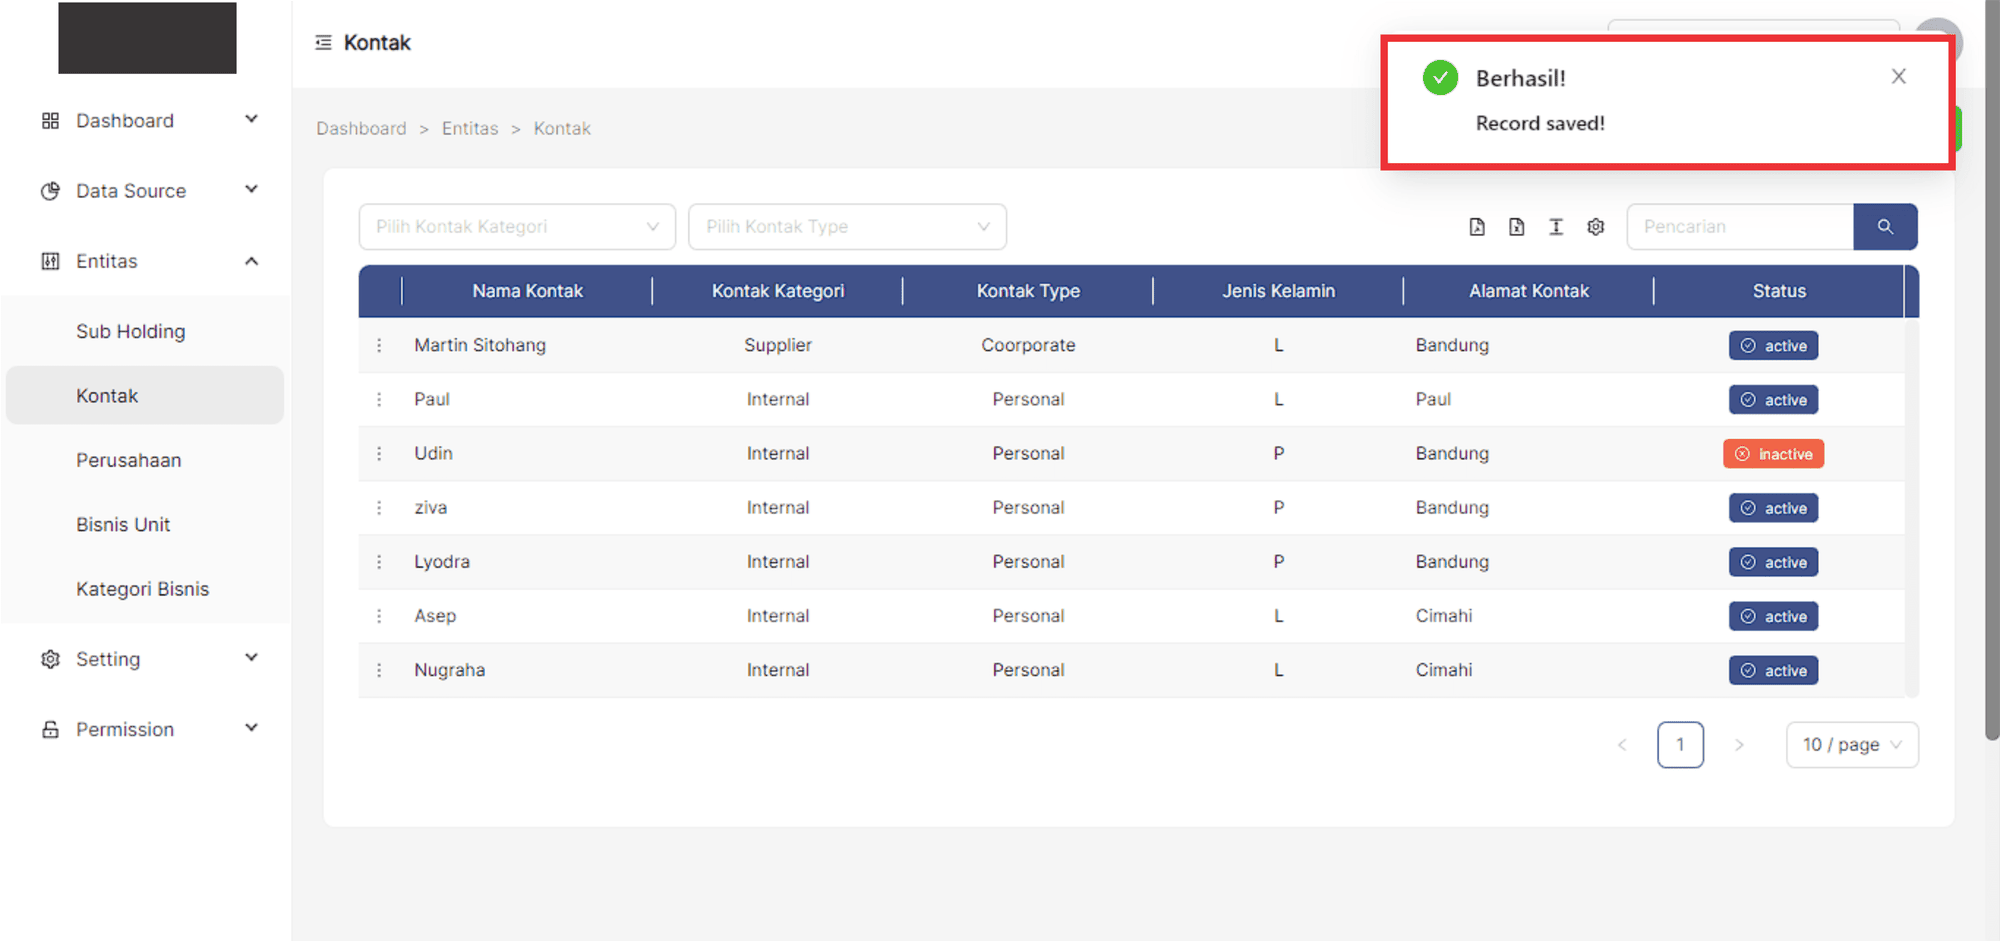
Task: Open table column settings gear icon
Action: coord(1596,227)
